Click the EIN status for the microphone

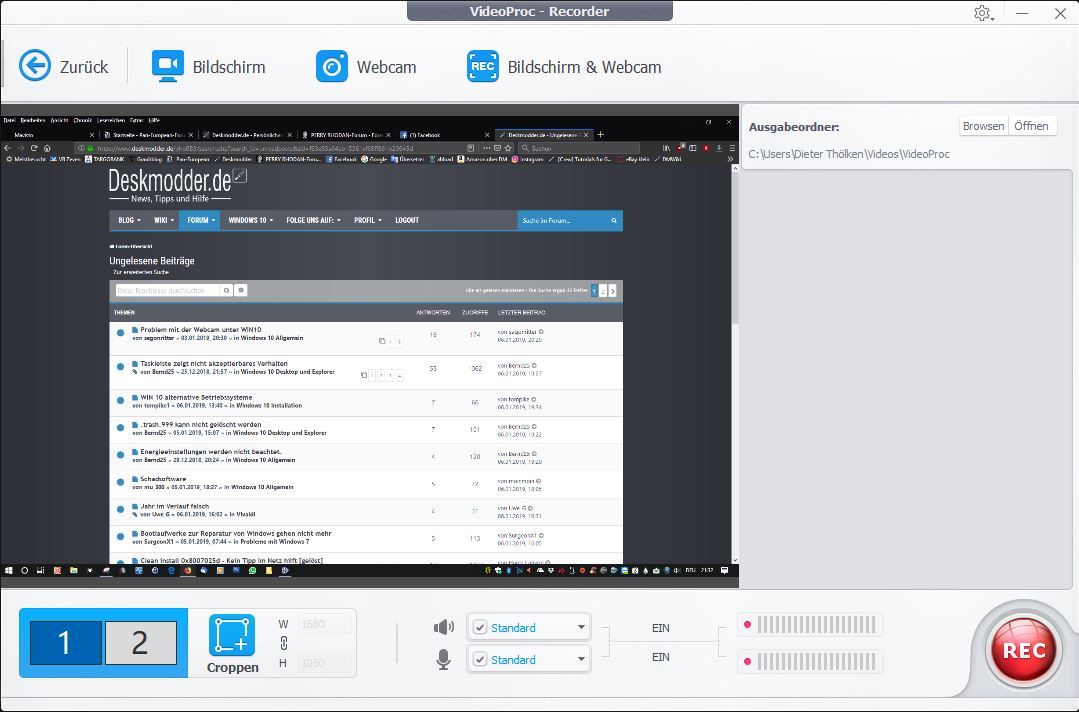(x=661, y=657)
